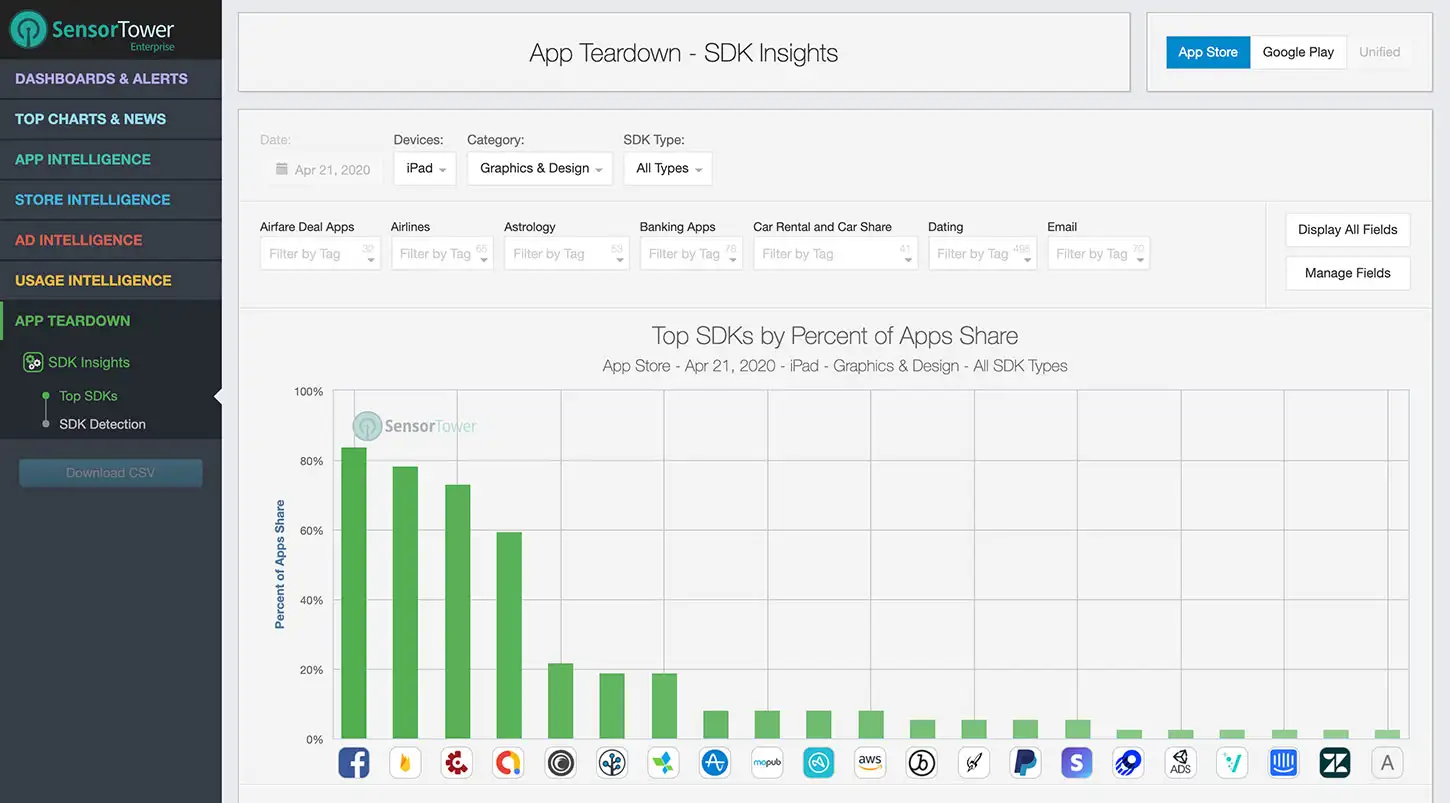Open the Airlines tag filter
The image size is (1450, 803).
(442, 254)
